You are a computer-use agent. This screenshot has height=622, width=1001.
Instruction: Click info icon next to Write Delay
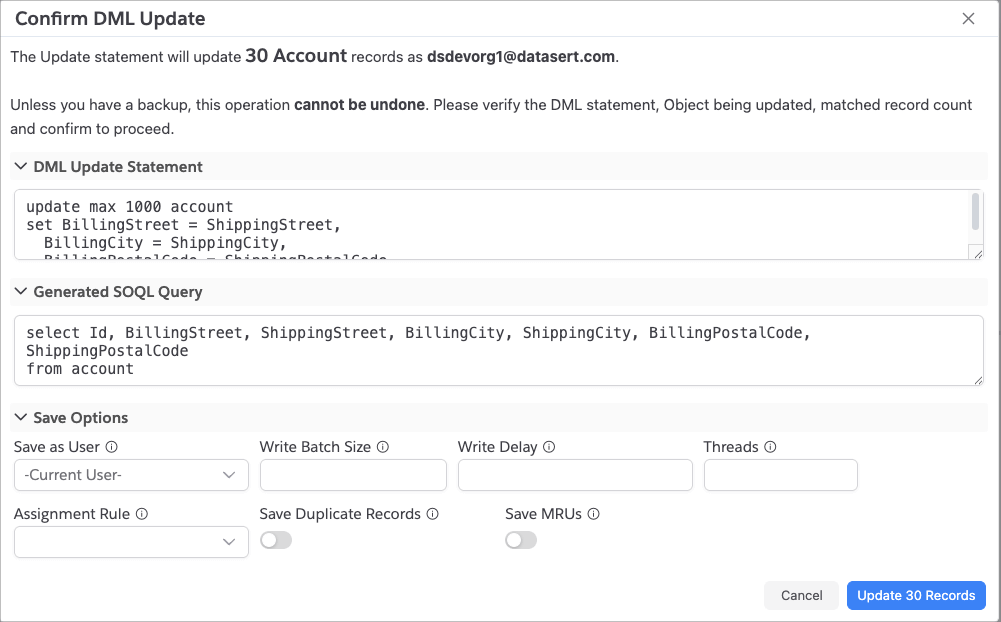(549, 447)
